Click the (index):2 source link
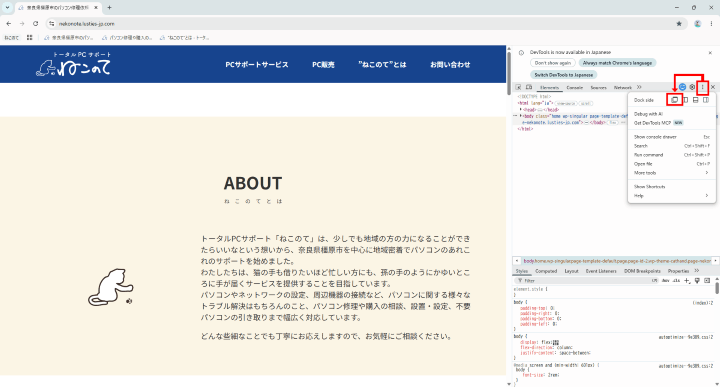This screenshot has width=720, height=387. click(x=703, y=303)
